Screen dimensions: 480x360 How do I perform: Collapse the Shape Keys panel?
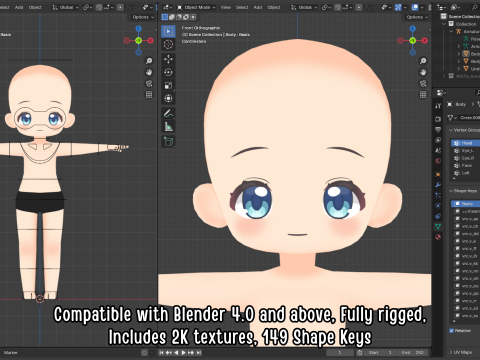click(x=451, y=191)
